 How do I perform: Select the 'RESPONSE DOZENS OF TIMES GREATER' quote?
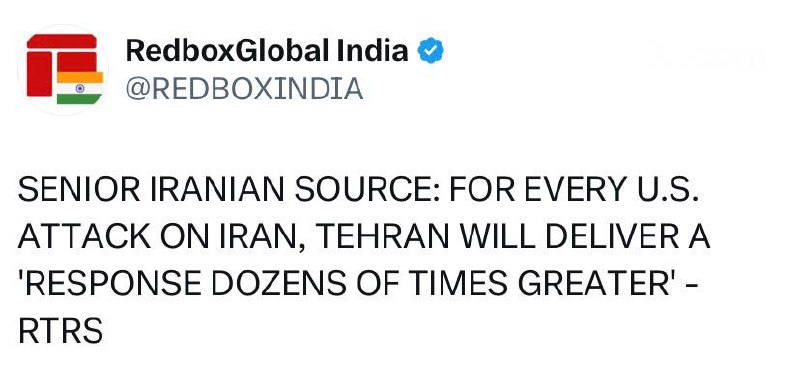[x=346, y=285]
